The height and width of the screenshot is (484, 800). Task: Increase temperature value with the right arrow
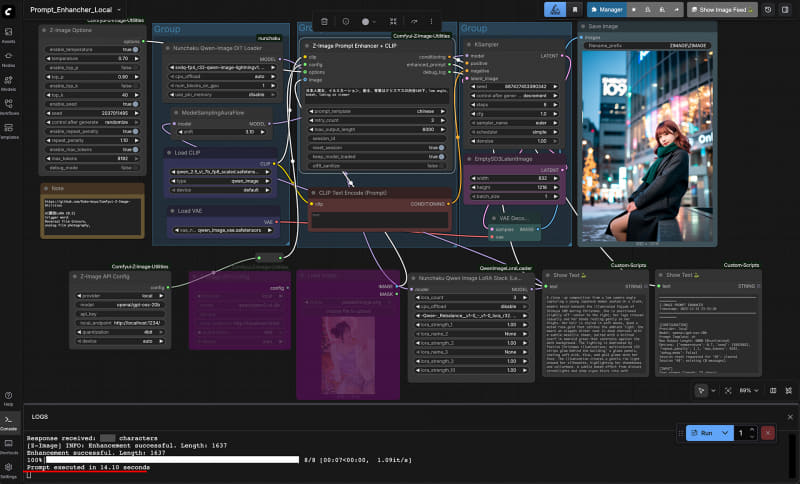[136, 59]
